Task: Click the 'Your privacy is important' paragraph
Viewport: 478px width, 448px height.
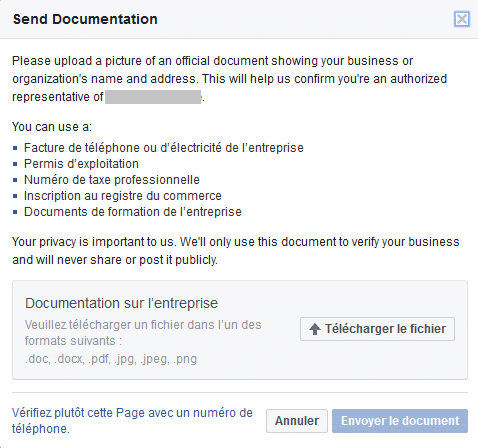Action: (x=236, y=251)
